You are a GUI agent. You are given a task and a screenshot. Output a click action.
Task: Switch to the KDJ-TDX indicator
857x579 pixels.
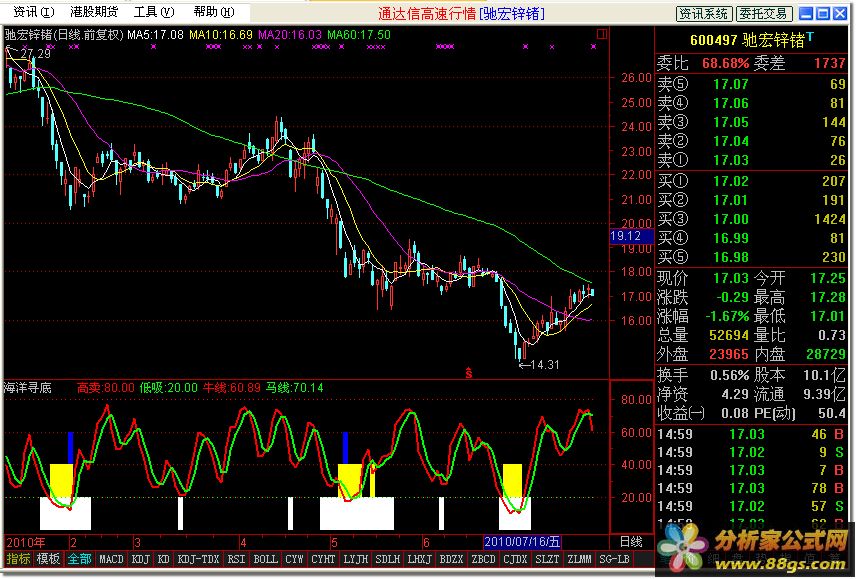coord(198,559)
